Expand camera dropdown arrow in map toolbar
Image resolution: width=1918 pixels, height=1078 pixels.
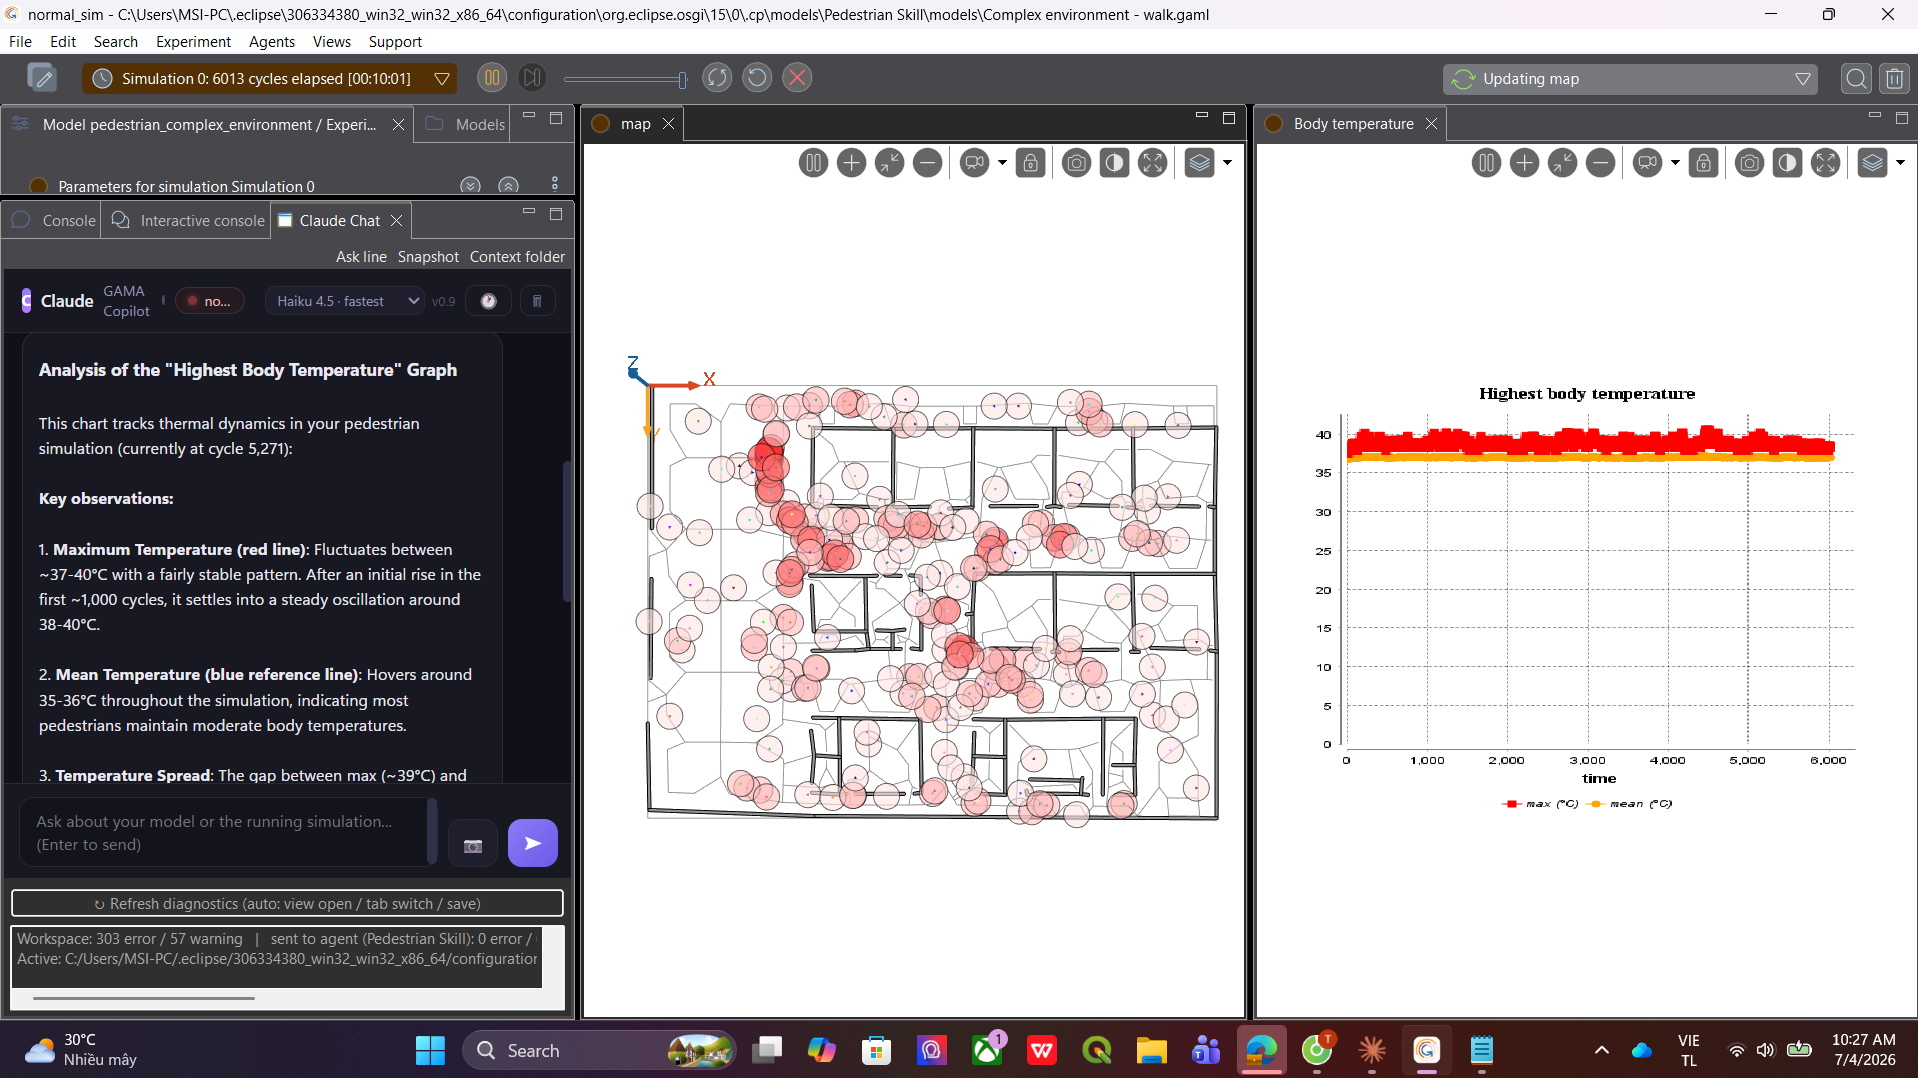(x=1002, y=163)
